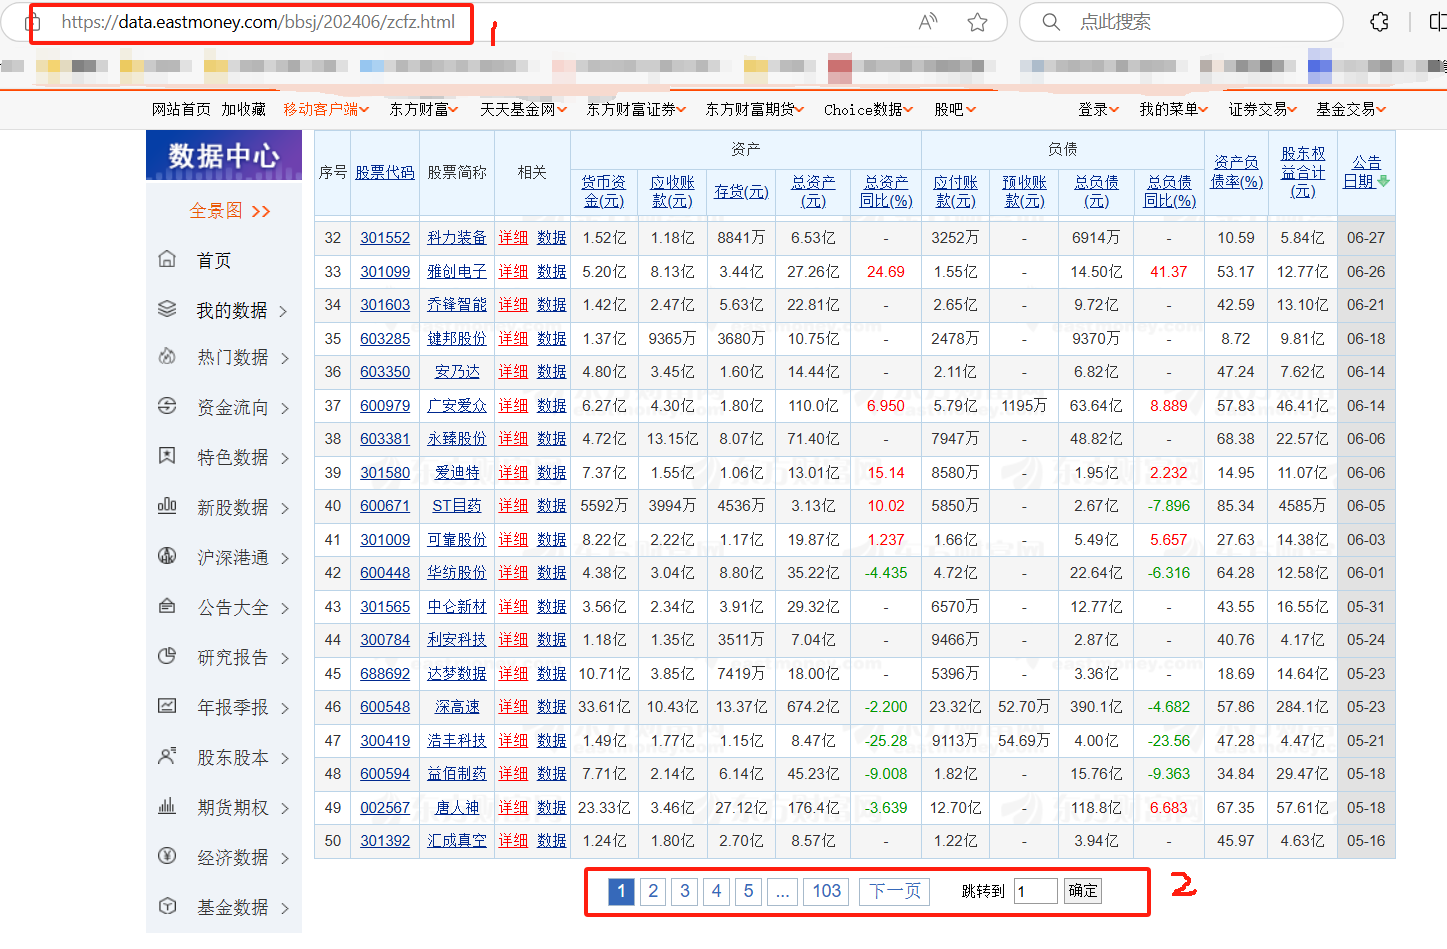The height and width of the screenshot is (949, 1447).
Task: Open the 天天基金网 dropdown
Action: pyautogui.click(x=524, y=109)
